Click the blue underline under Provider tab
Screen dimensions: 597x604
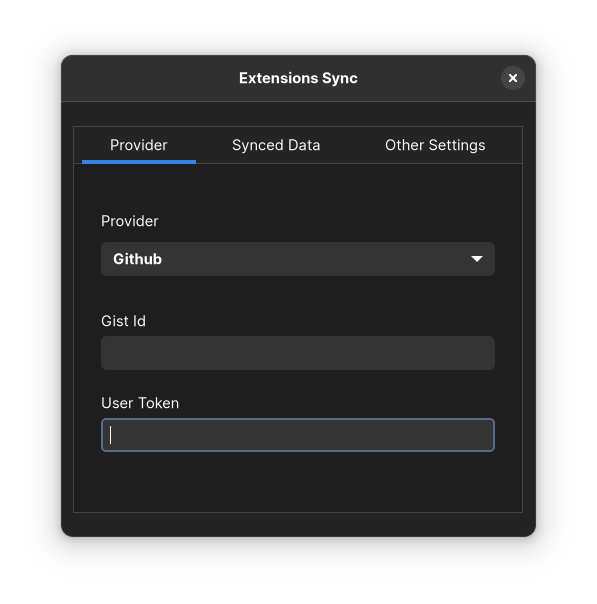pos(139,162)
